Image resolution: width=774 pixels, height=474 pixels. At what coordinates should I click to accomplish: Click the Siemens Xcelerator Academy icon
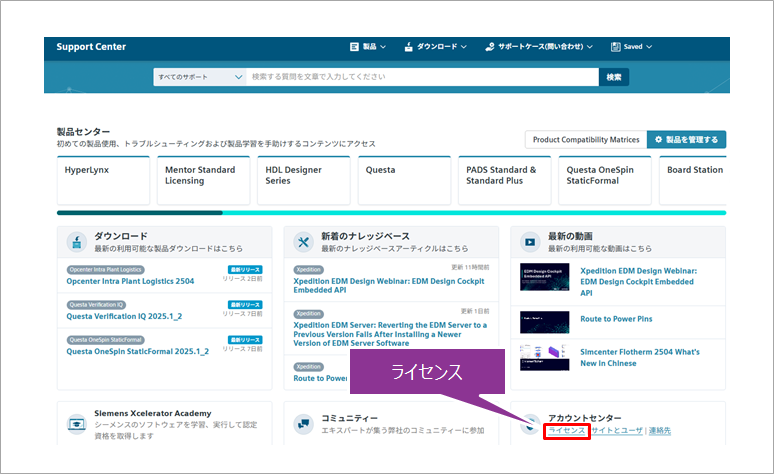(x=77, y=424)
